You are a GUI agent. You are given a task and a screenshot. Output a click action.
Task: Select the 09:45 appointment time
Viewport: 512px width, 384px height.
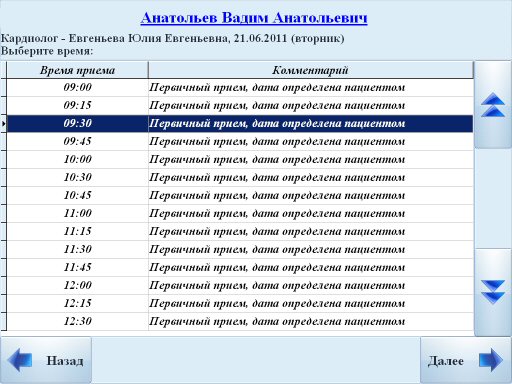[77, 141]
